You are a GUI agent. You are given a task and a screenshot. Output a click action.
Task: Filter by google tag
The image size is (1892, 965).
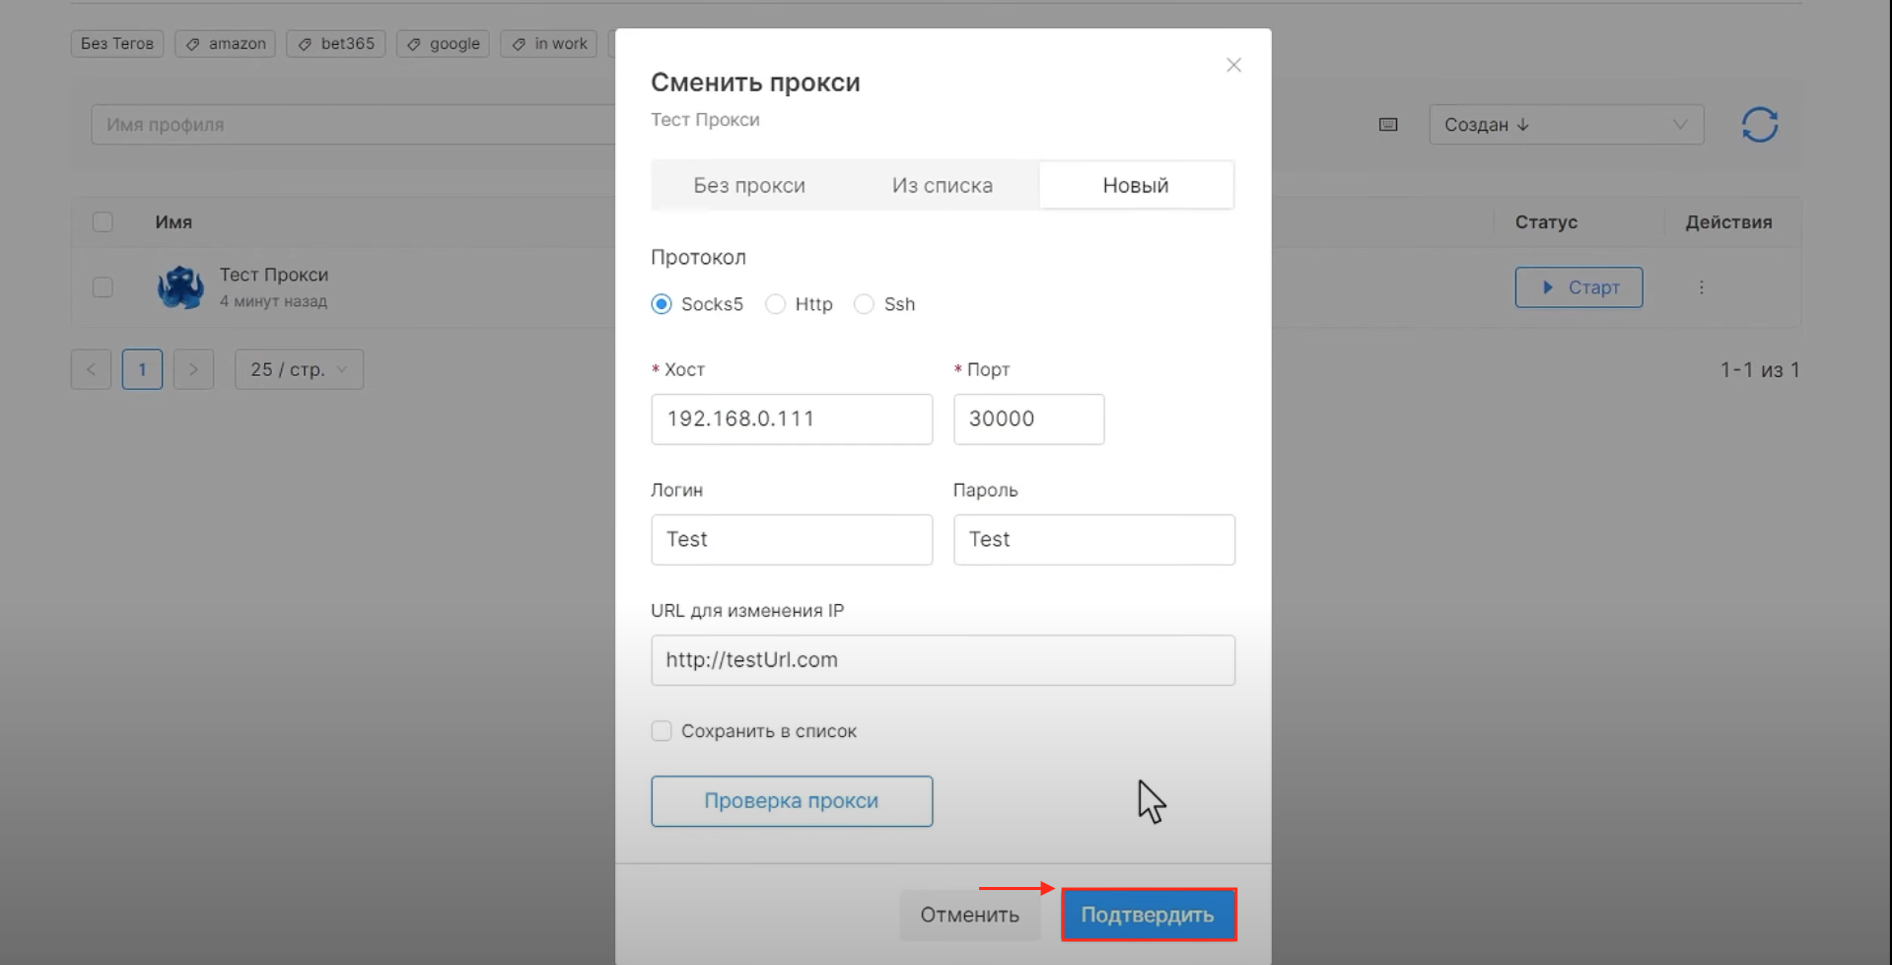(443, 44)
